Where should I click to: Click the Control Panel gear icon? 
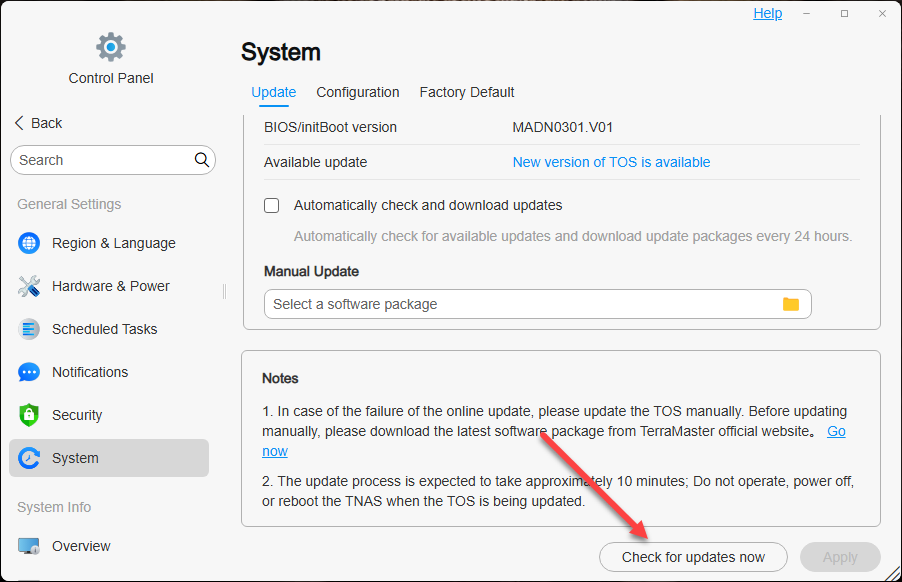(110, 46)
